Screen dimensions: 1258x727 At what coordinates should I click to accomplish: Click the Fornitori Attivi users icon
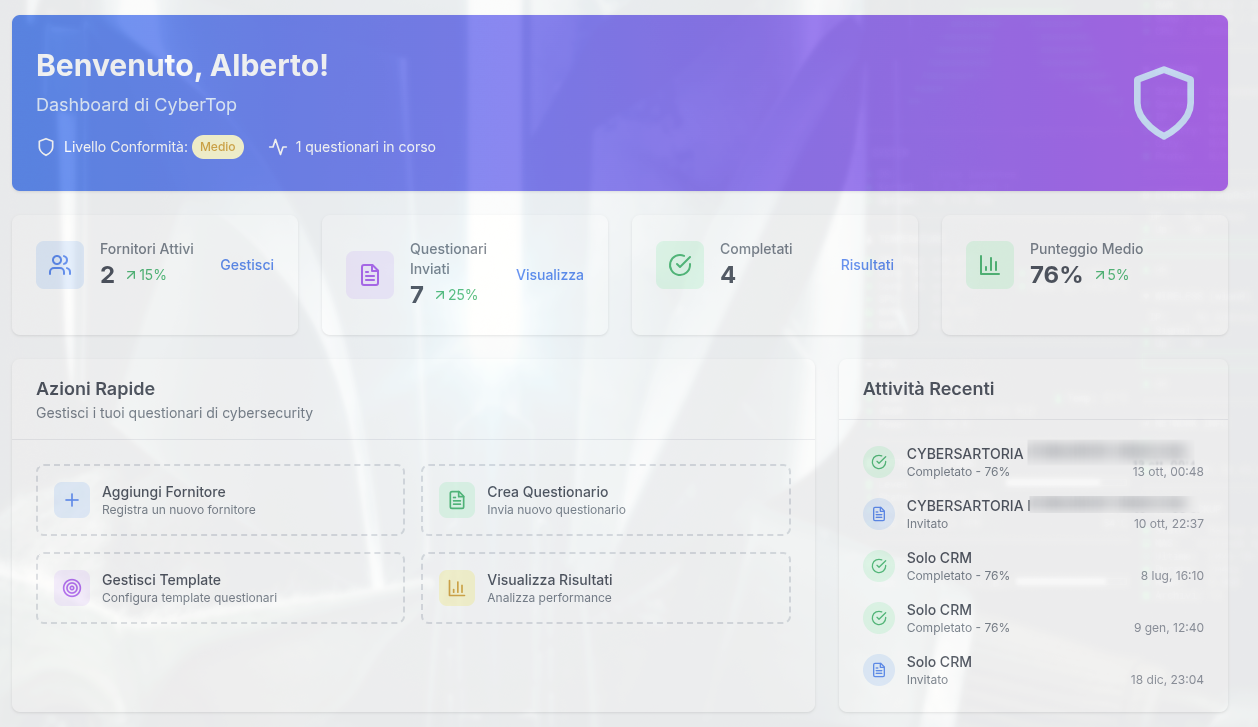60,265
